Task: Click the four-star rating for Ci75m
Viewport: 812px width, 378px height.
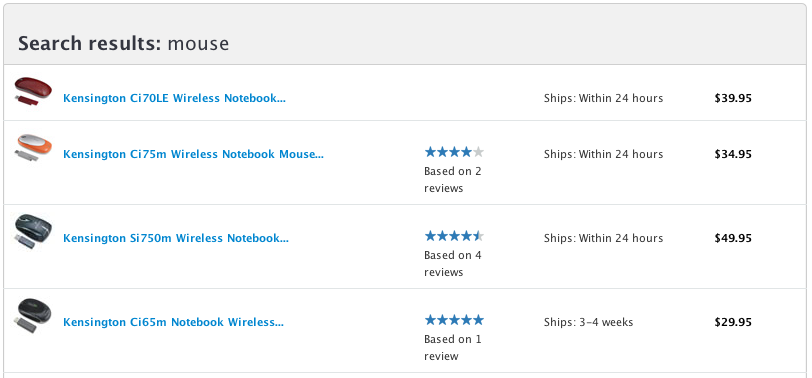Action: 454,152
